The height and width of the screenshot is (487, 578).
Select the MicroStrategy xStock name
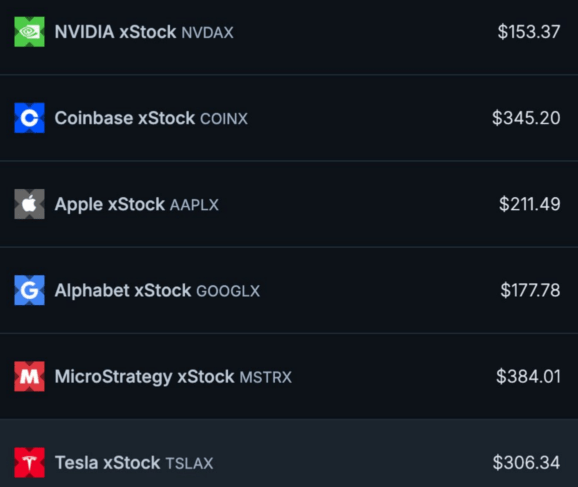[144, 377]
